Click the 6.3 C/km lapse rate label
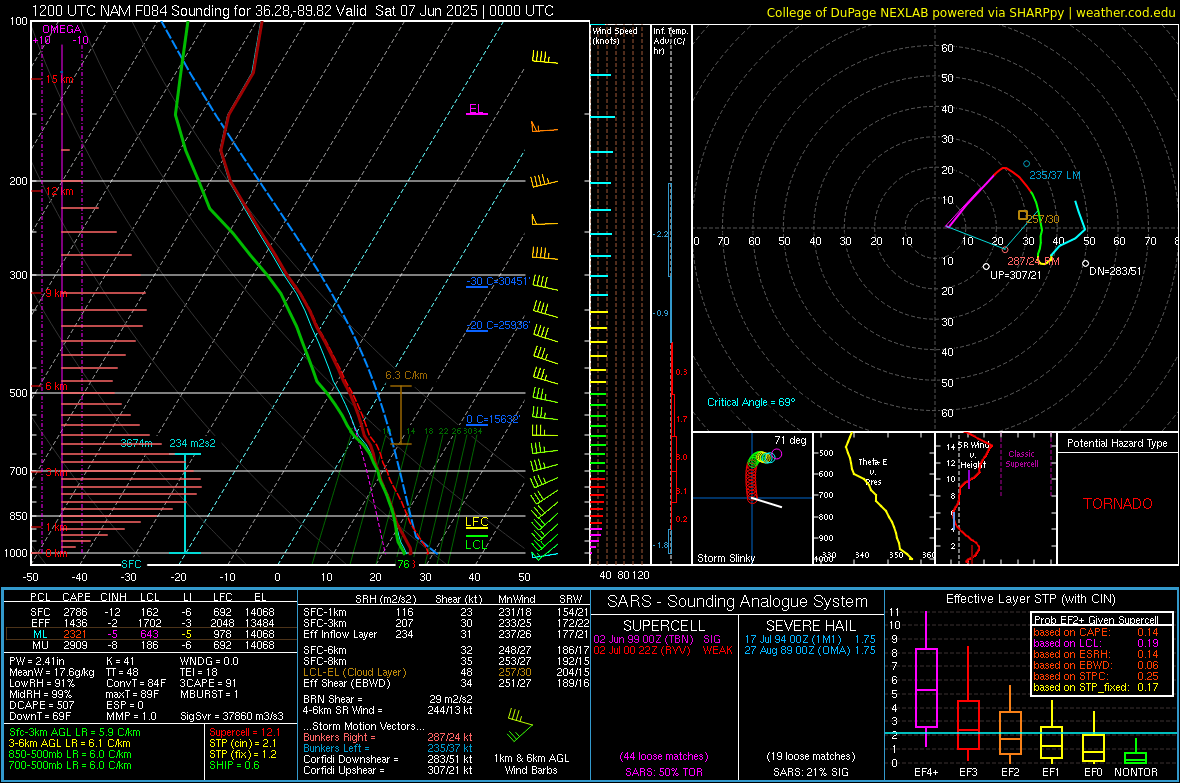This screenshot has width=1180, height=783. [406, 375]
